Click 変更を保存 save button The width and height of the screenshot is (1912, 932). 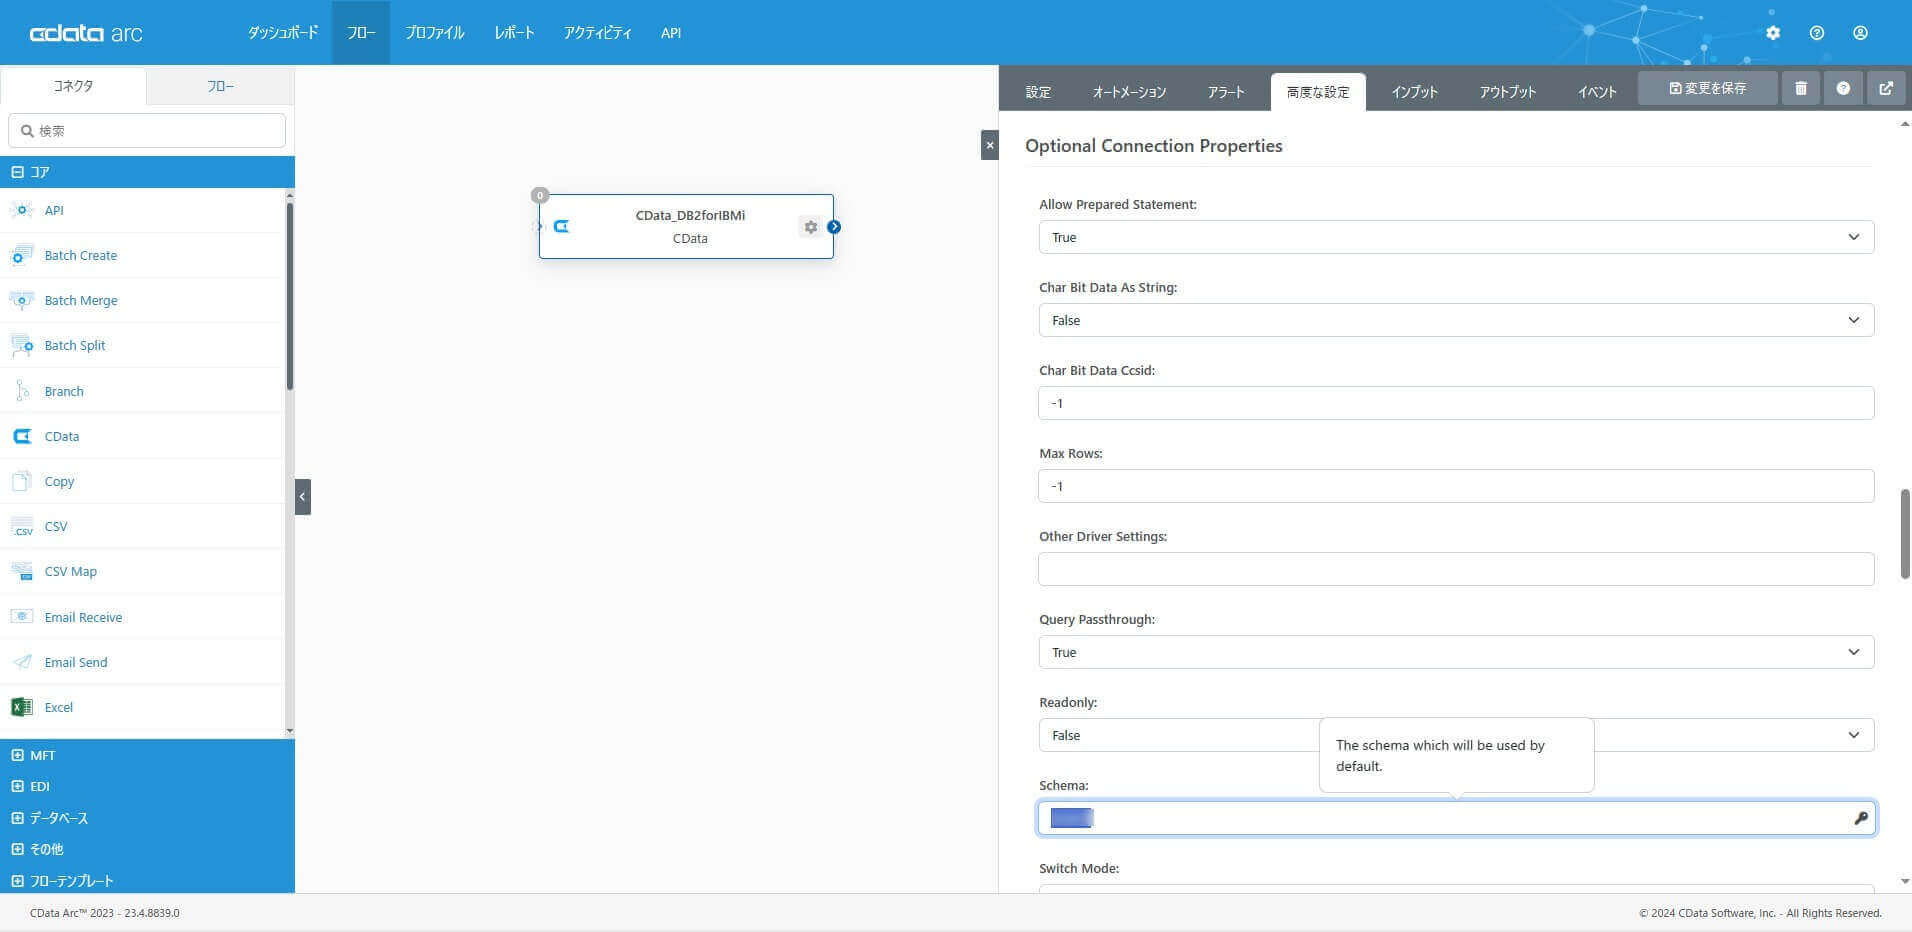[1708, 88]
